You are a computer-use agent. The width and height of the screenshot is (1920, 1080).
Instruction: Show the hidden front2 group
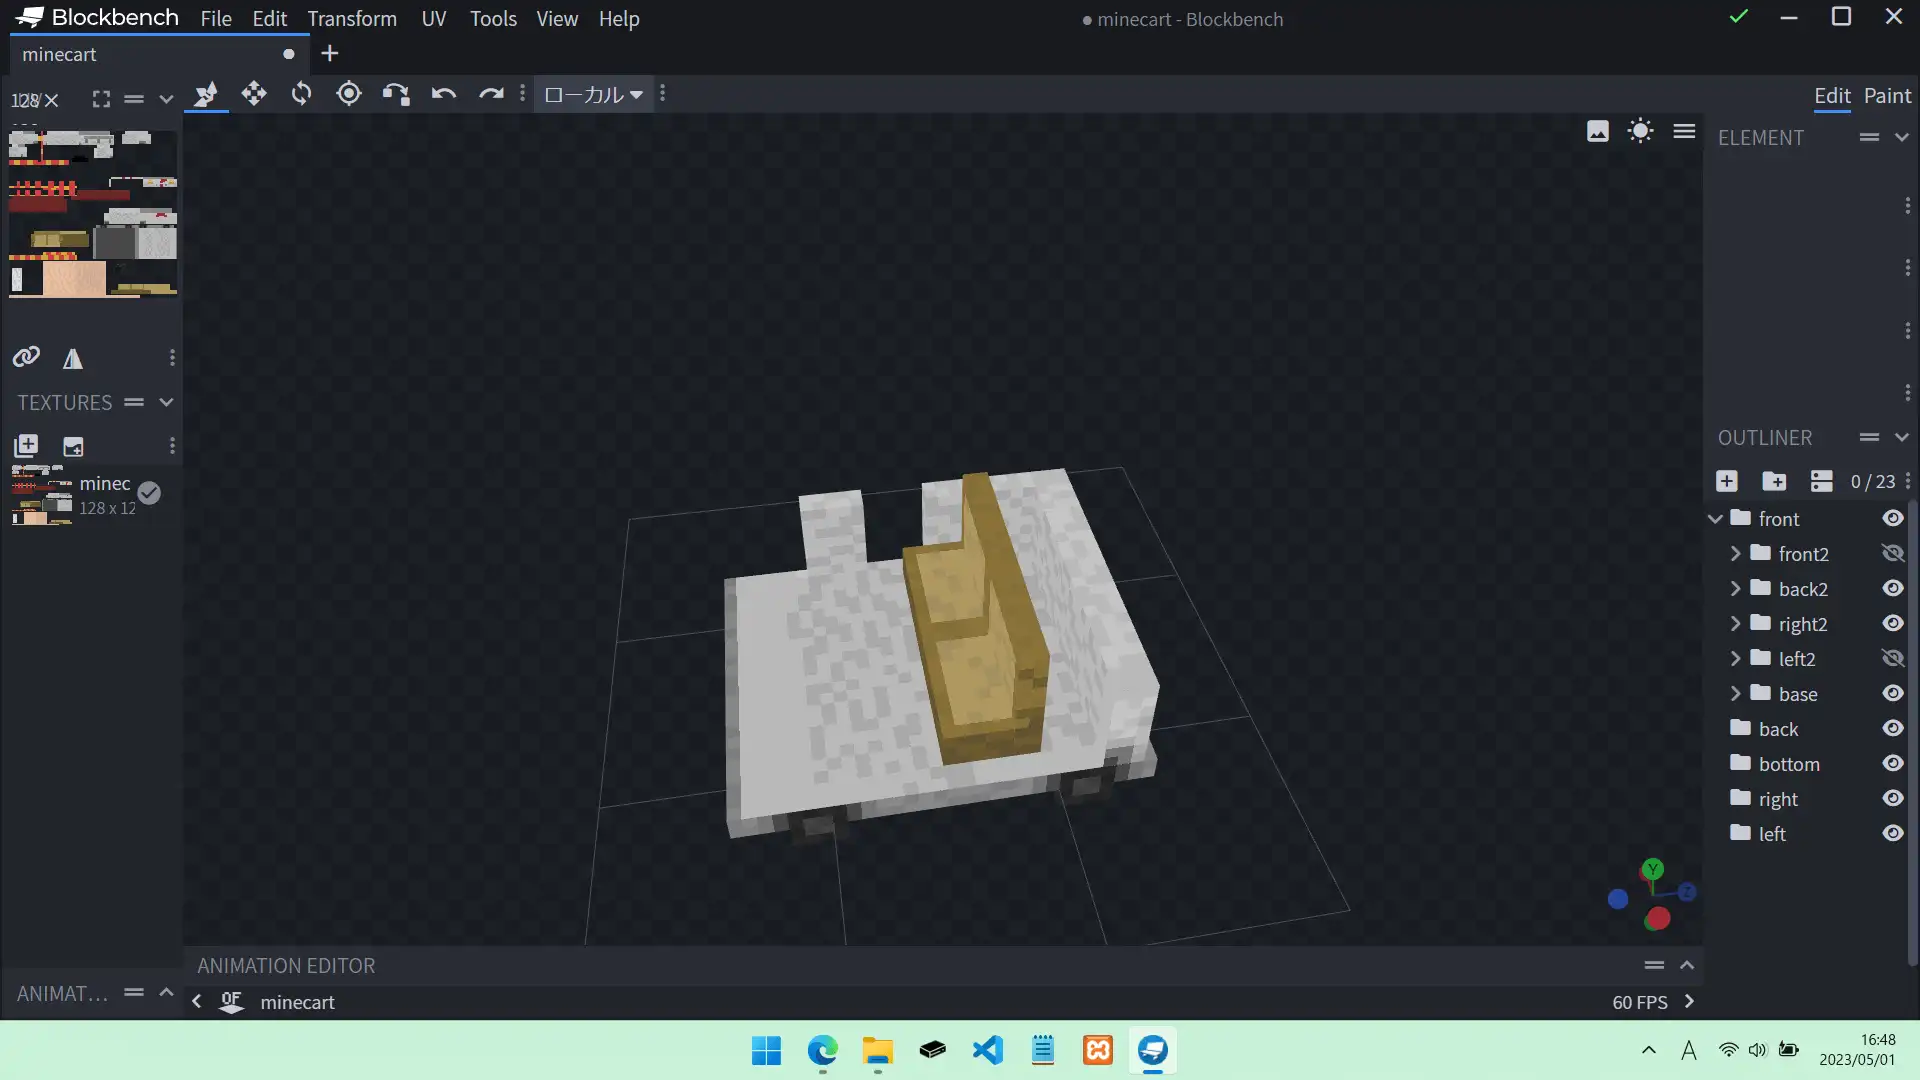tap(1892, 554)
